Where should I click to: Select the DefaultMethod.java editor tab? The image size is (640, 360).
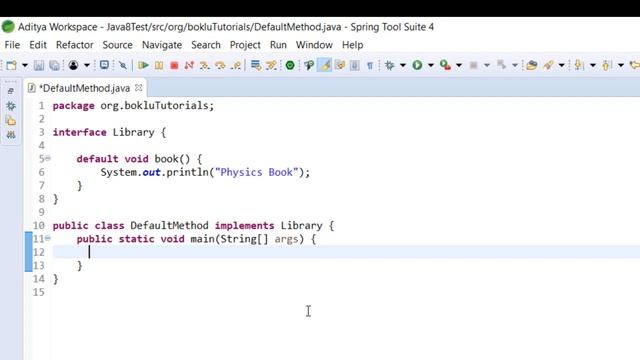84,88
